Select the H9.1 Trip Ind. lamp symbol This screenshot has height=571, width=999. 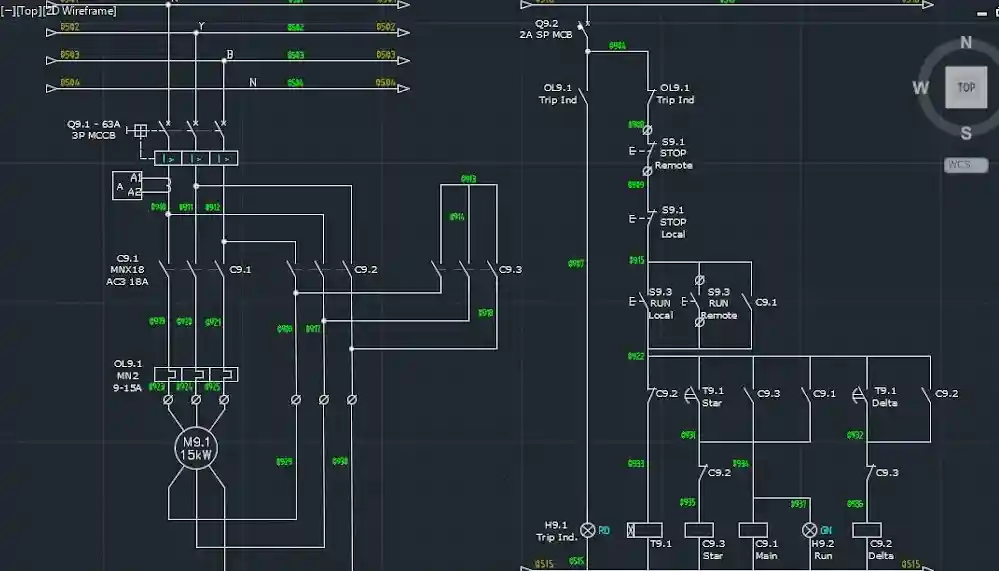coord(588,530)
